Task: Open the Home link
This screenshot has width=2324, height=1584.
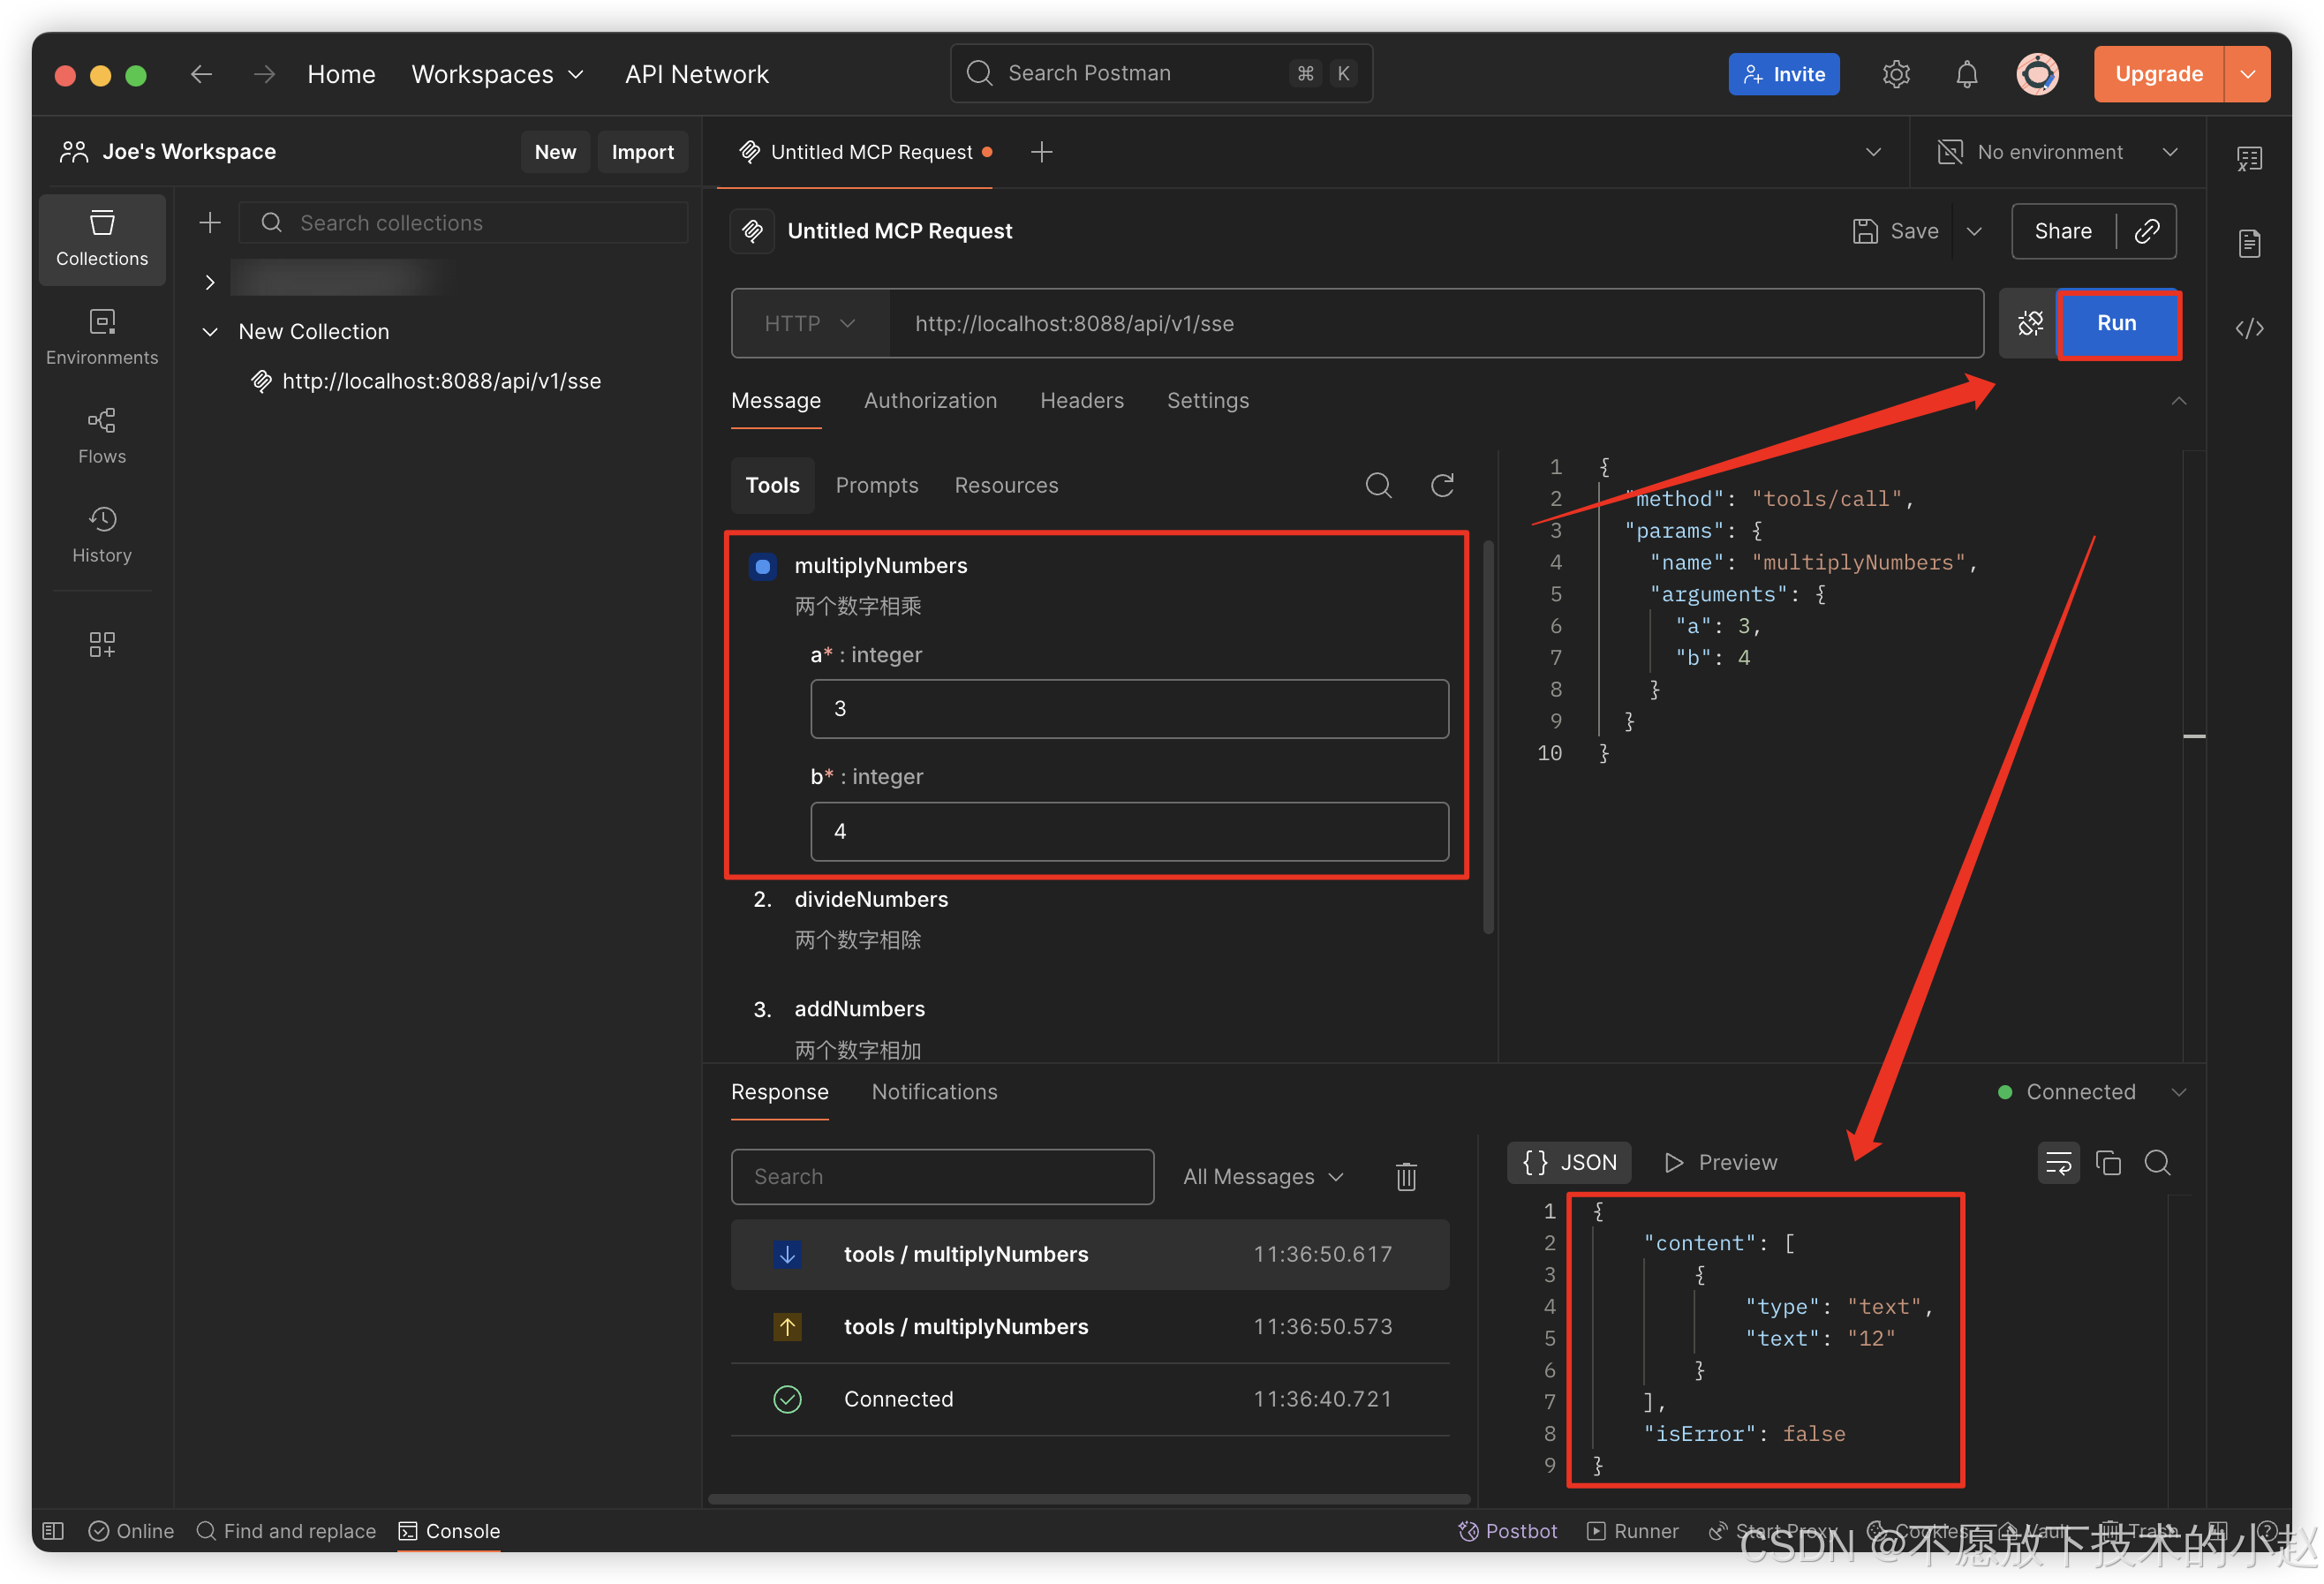Action: point(341,74)
